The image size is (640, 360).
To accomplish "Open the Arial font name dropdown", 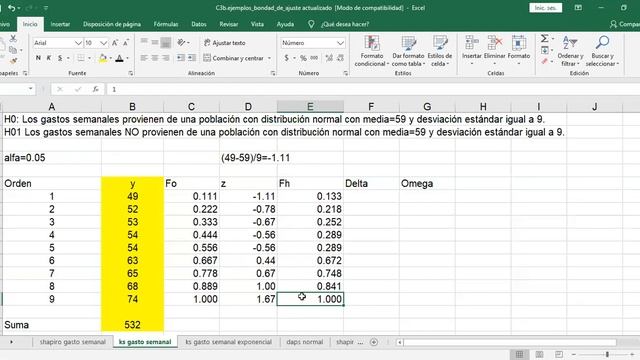I will (x=78, y=43).
